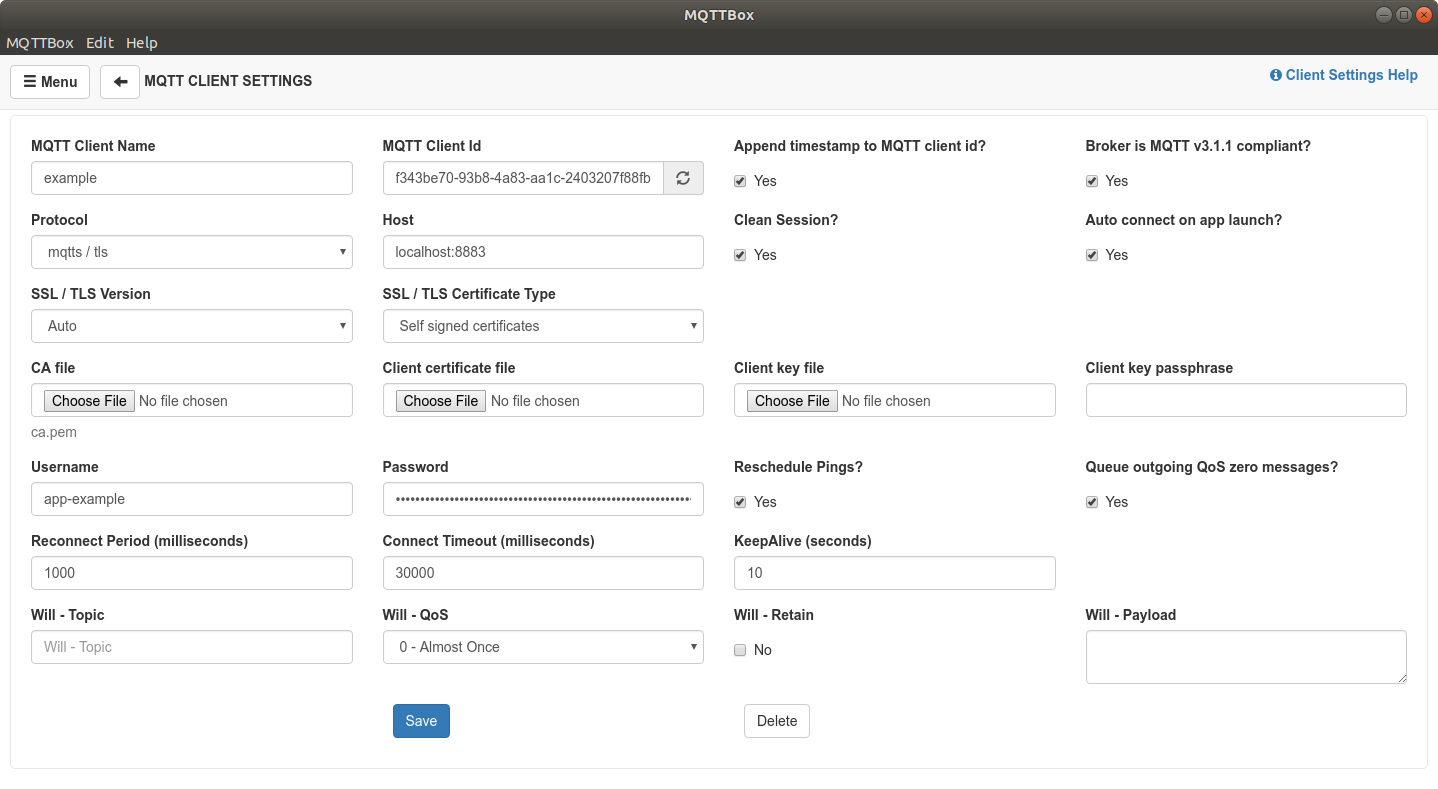1438x789 pixels.
Task: Choose a CA file to upload
Action: pos(88,400)
